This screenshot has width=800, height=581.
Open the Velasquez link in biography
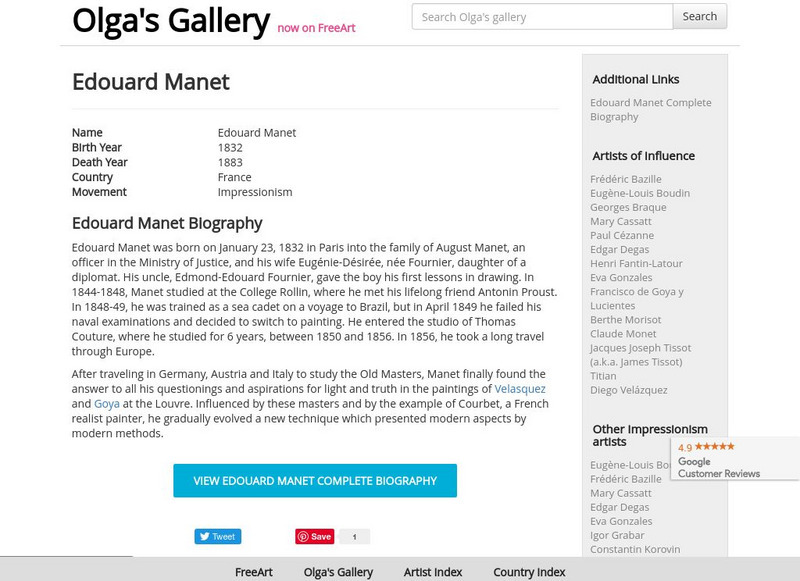pyautogui.click(x=520, y=389)
